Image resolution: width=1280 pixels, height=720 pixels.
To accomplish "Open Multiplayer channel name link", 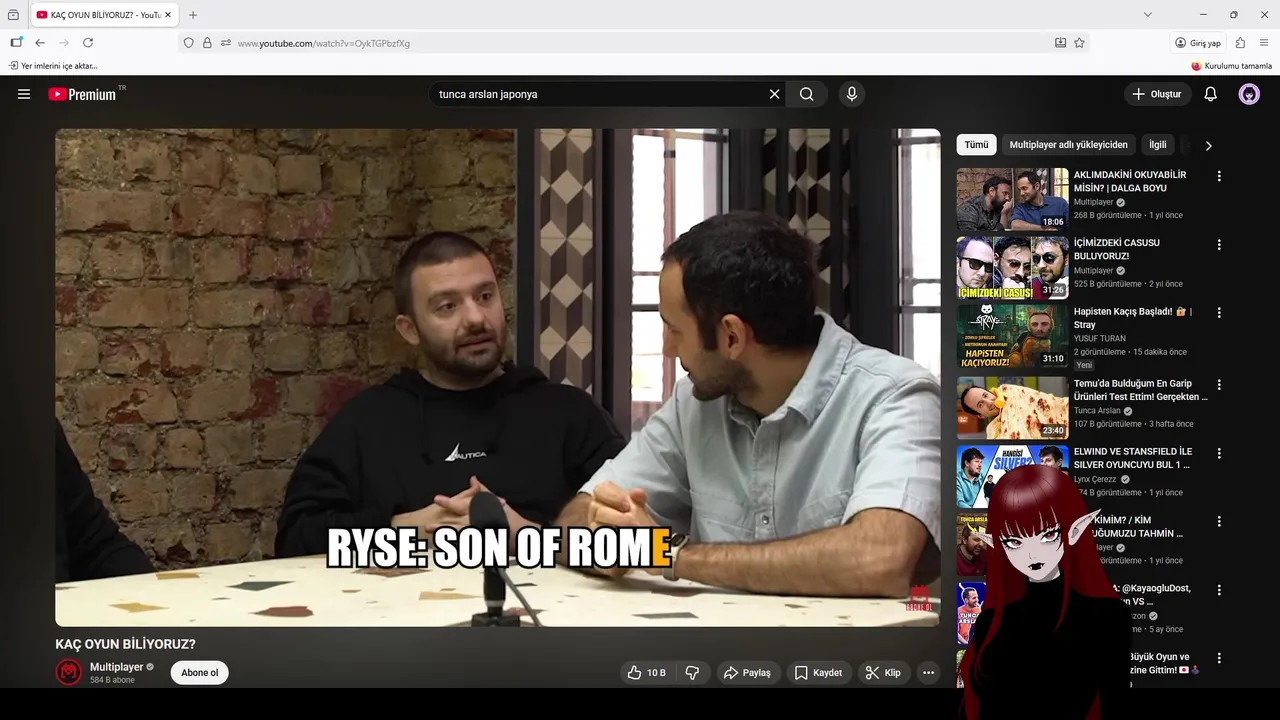I will click(117, 667).
